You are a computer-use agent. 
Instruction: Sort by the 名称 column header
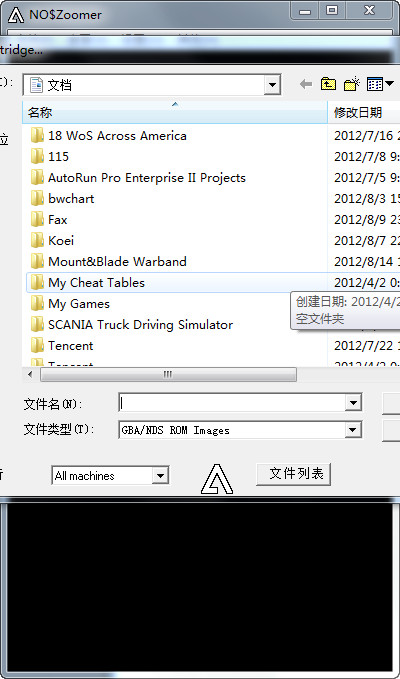pyautogui.click(x=174, y=113)
